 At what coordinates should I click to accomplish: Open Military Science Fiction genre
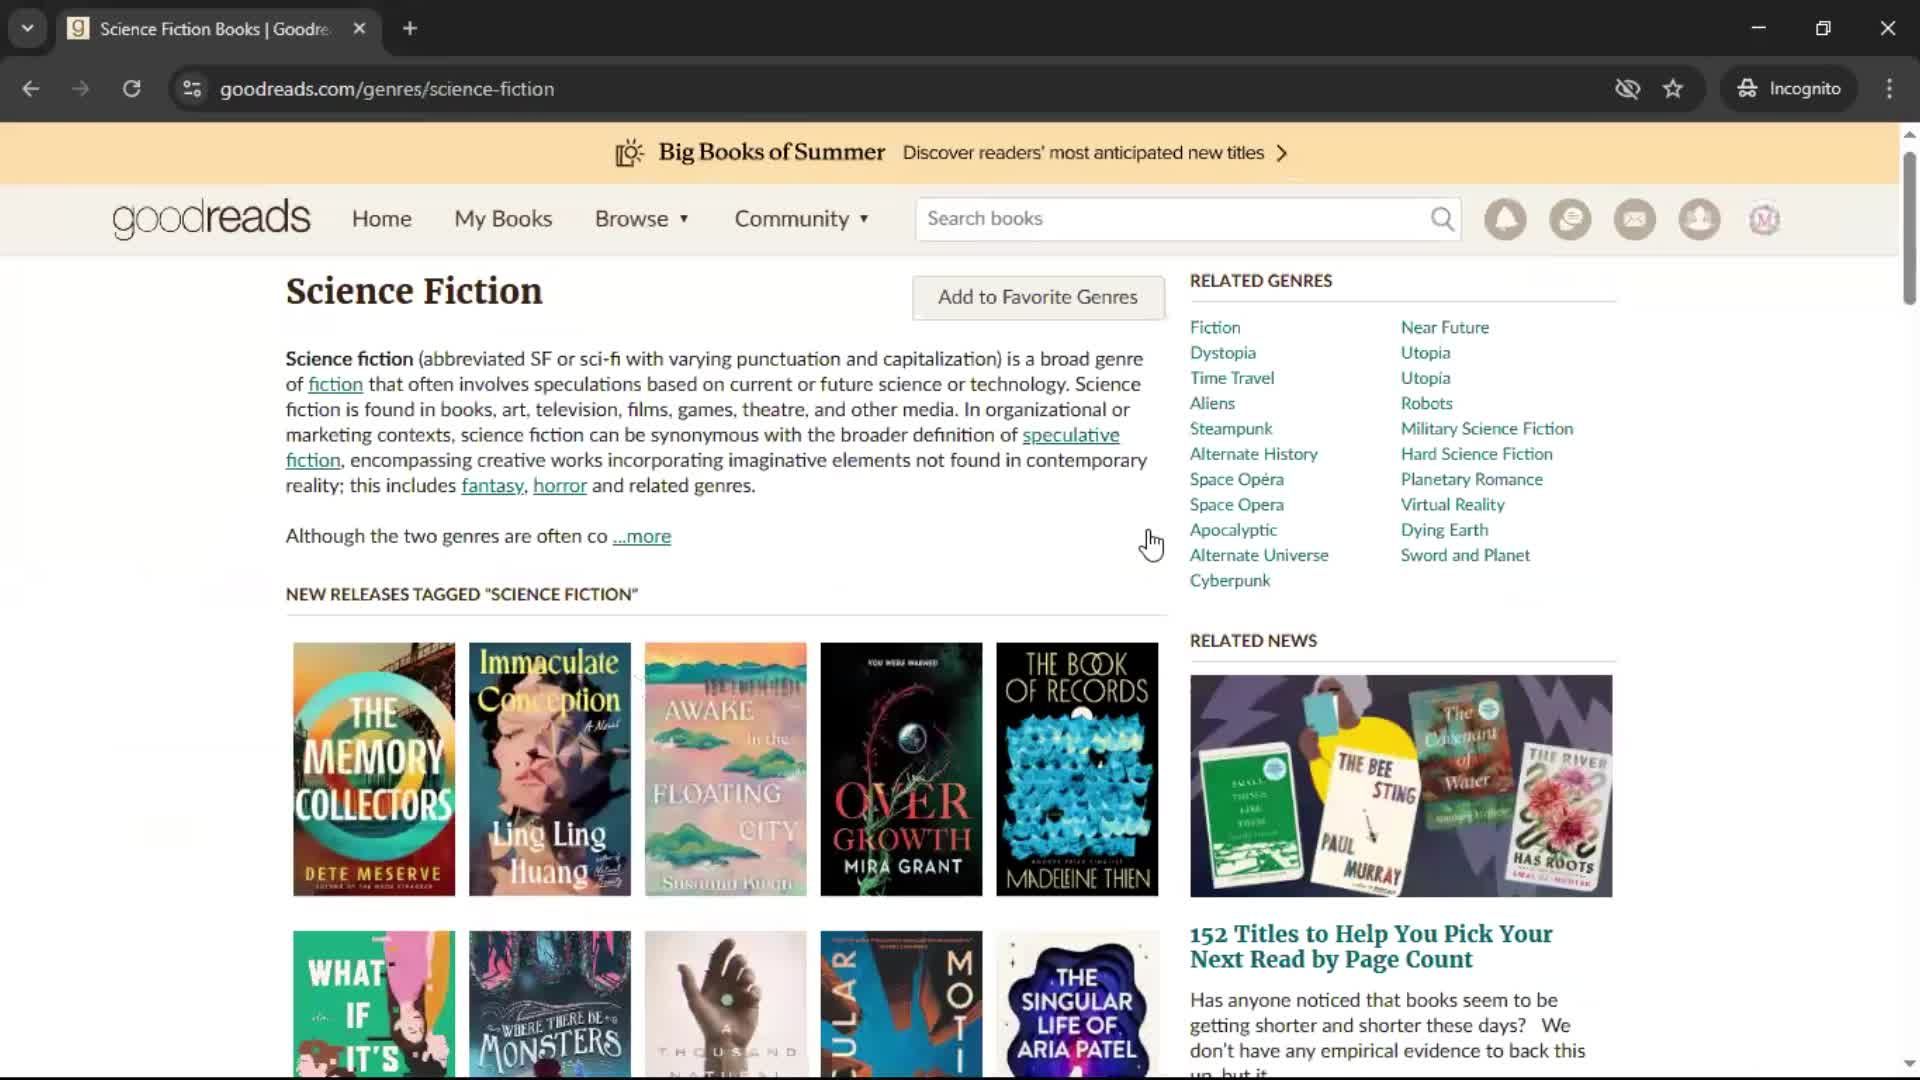(x=1486, y=429)
